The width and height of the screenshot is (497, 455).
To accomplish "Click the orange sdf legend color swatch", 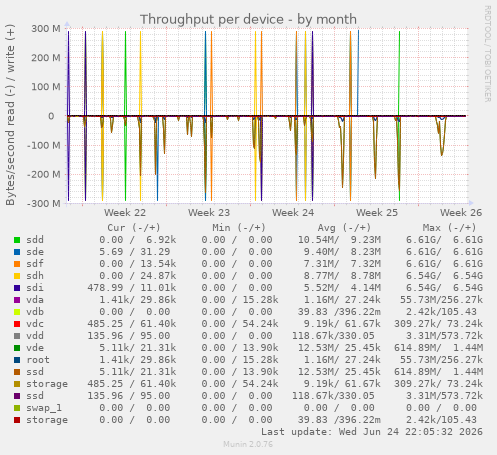I will (x=17, y=264).
